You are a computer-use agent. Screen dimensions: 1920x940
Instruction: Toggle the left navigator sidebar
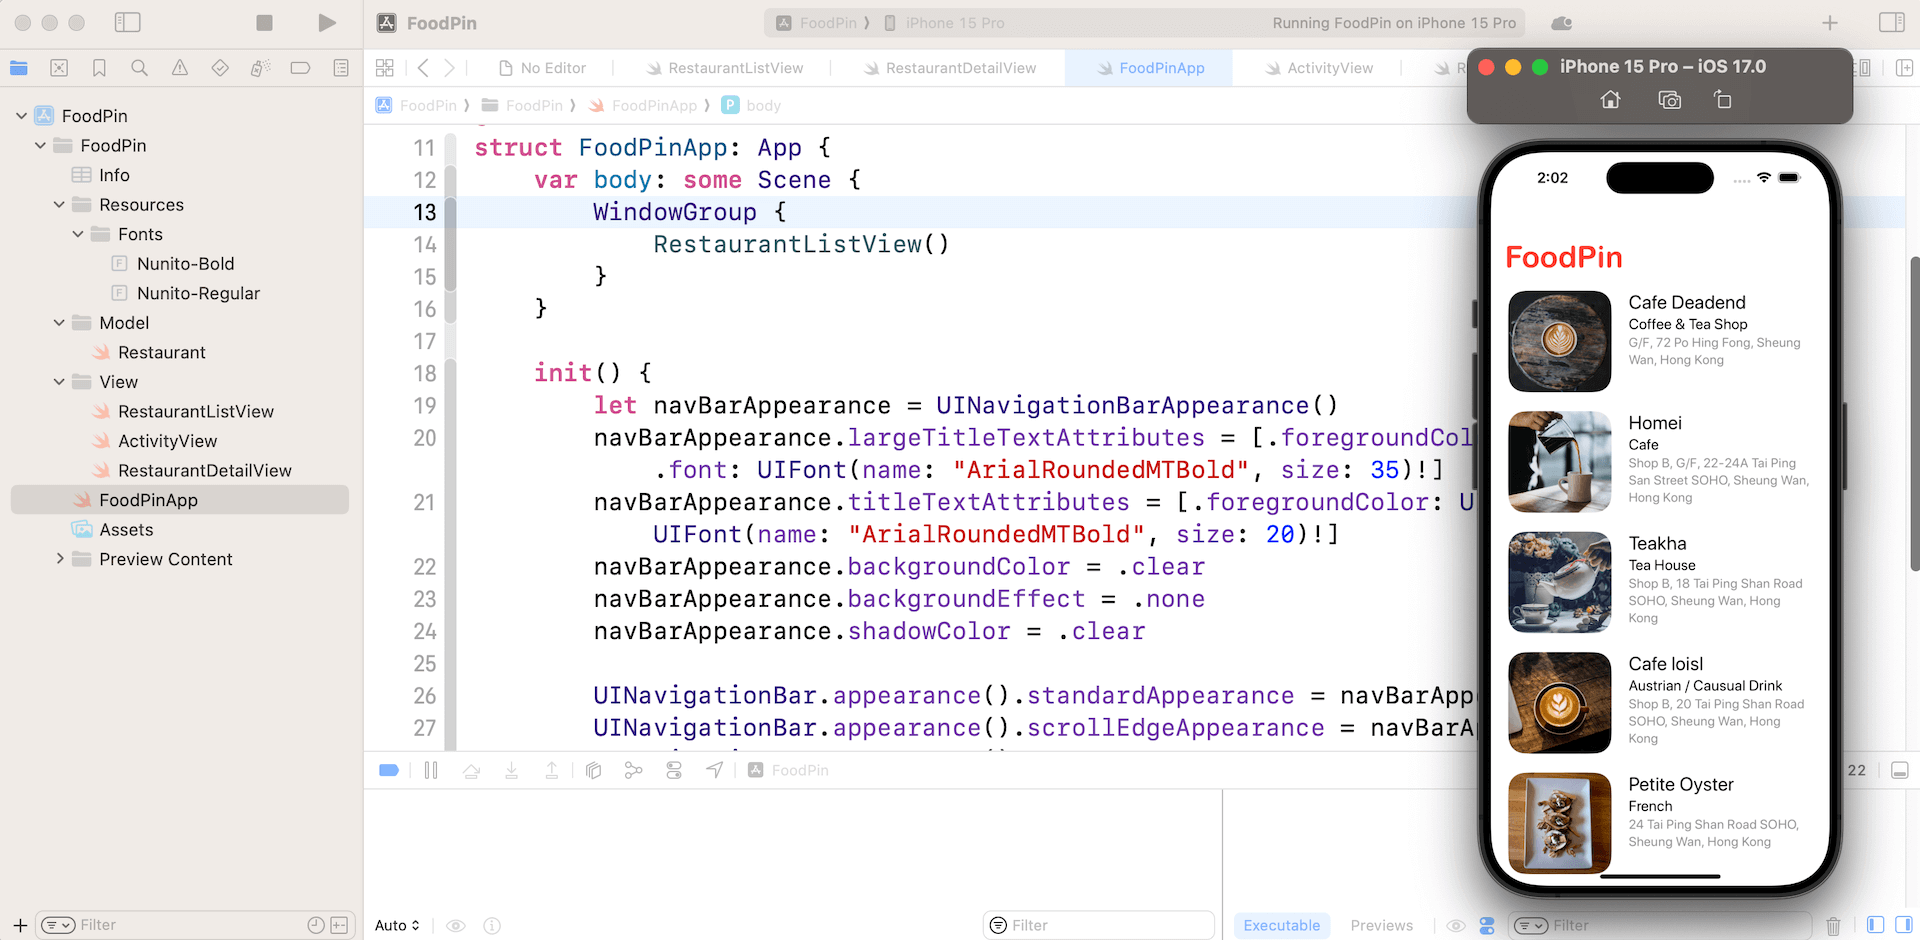(128, 23)
